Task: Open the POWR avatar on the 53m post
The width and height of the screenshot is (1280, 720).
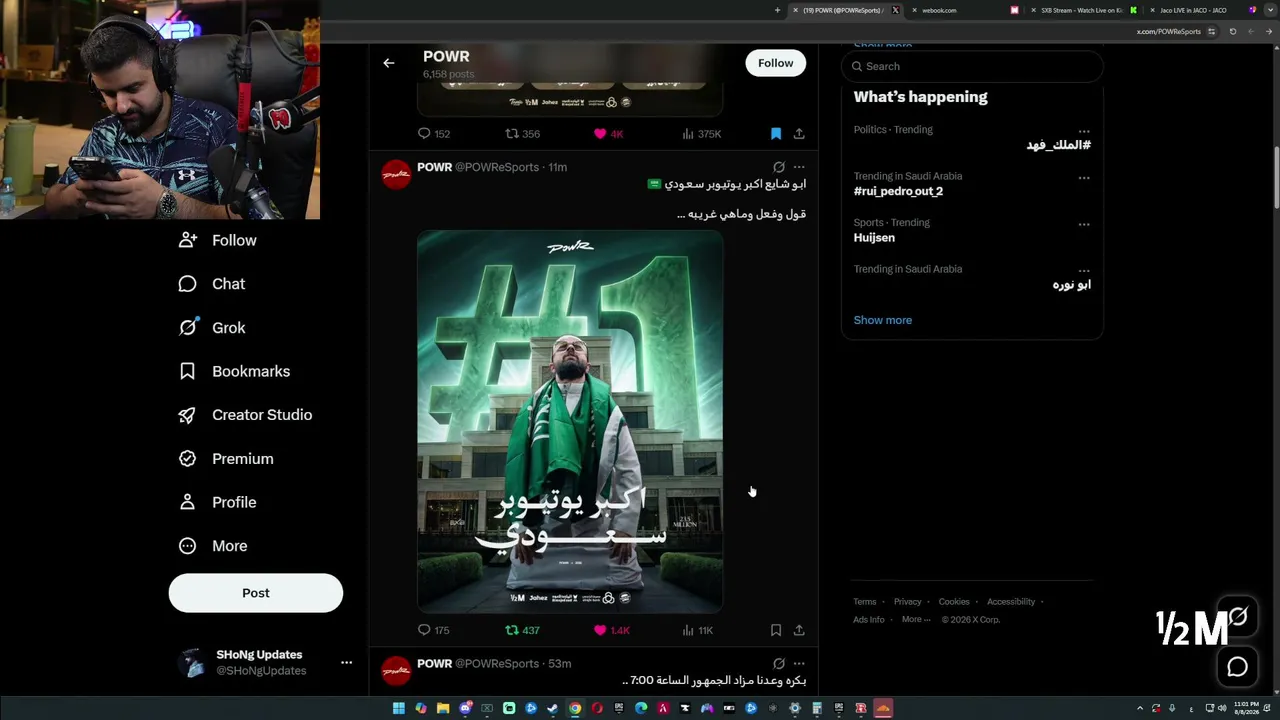Action: click(x=396, y=671)
